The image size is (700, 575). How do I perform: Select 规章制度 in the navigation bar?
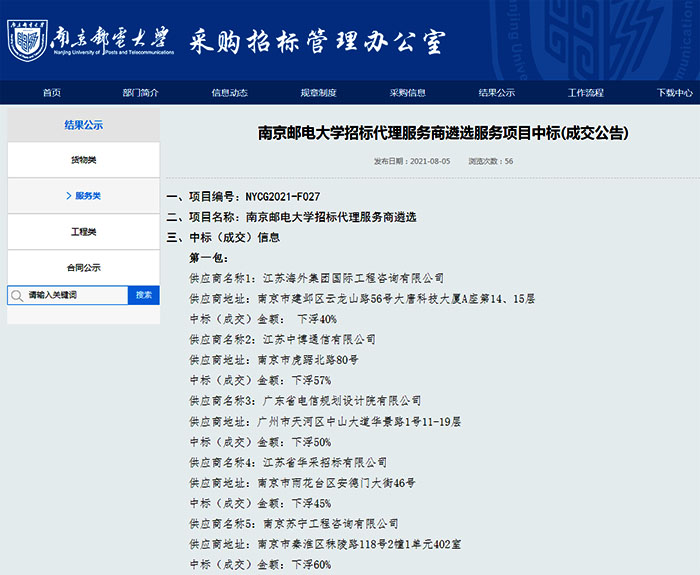(x=318, y=93)
